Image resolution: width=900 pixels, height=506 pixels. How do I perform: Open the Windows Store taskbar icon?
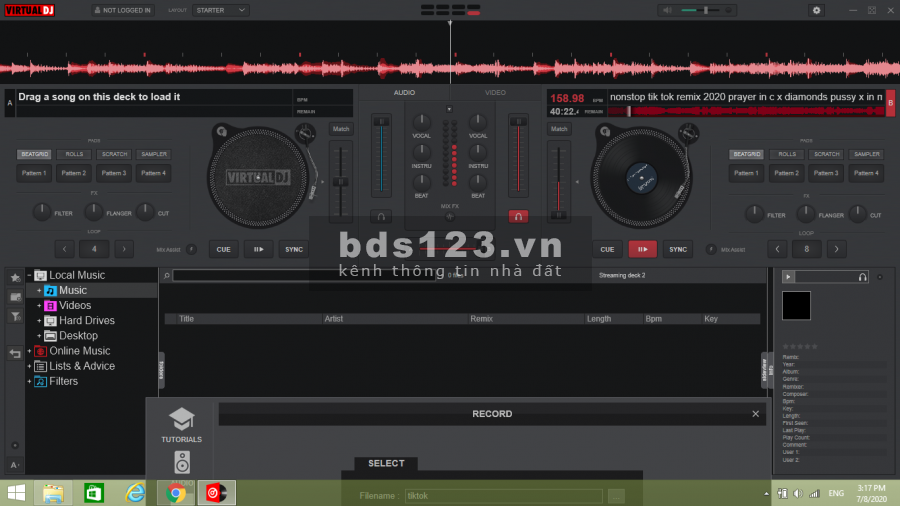[94, 493]
